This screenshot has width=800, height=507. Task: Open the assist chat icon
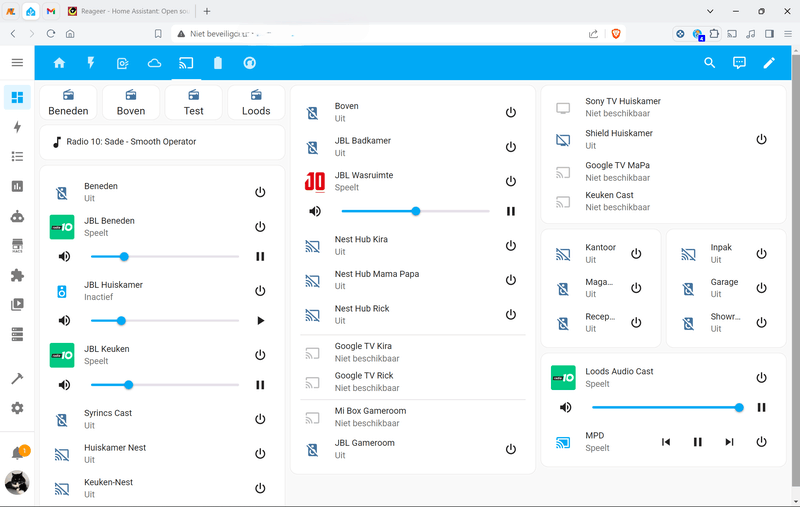tap(739, 63)
